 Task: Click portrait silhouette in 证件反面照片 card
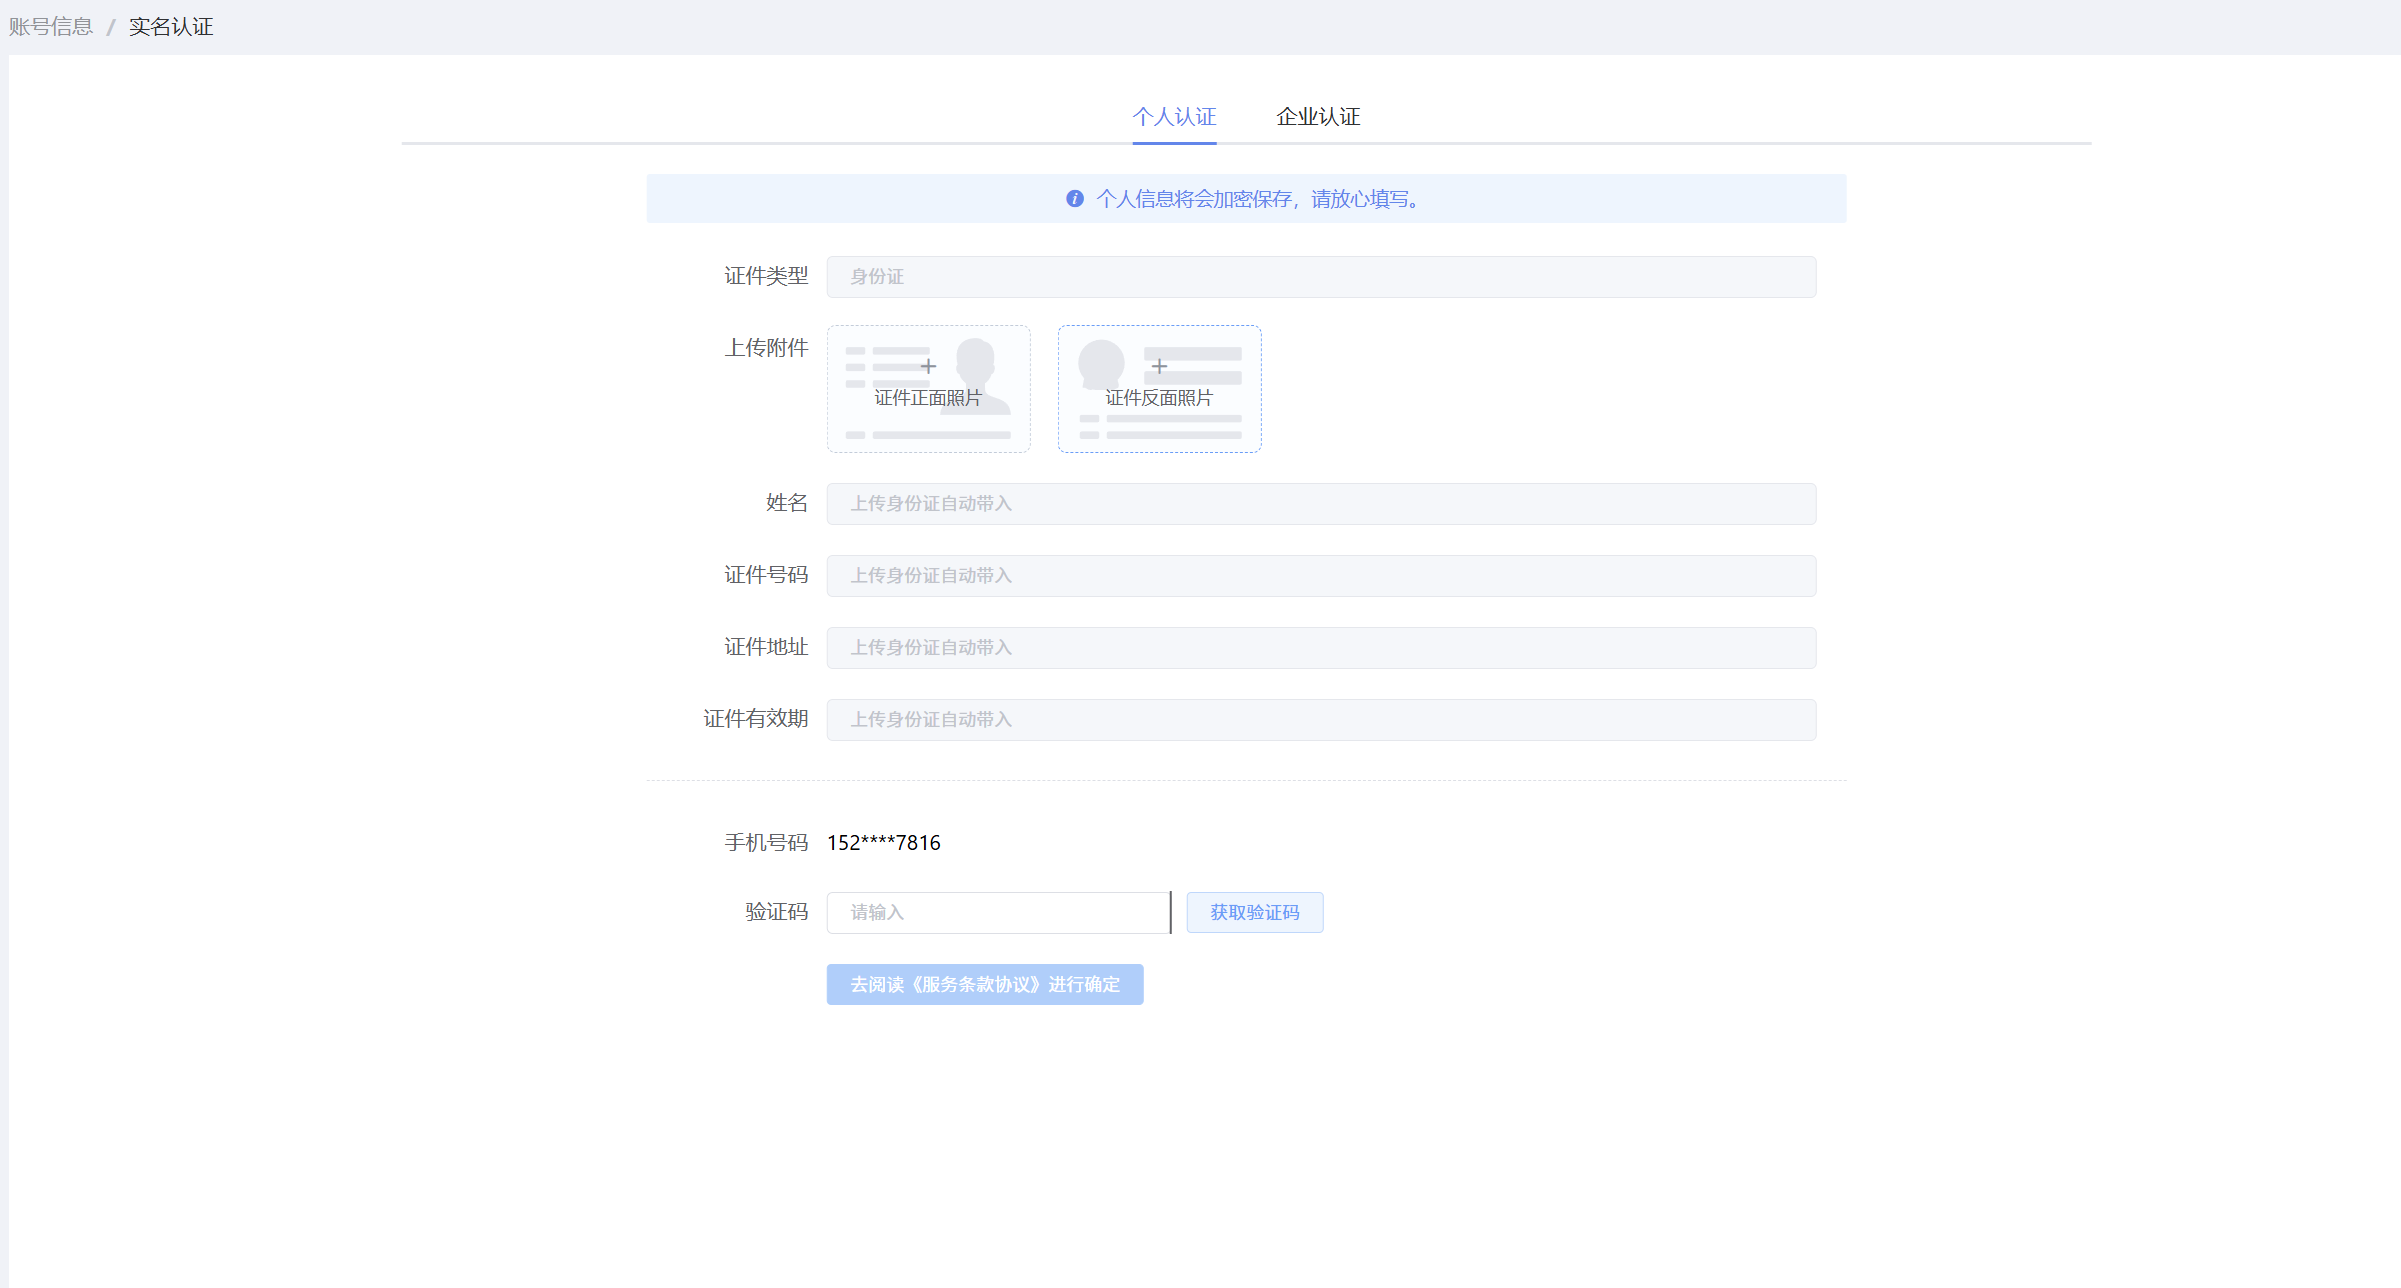coord(1101,362)
